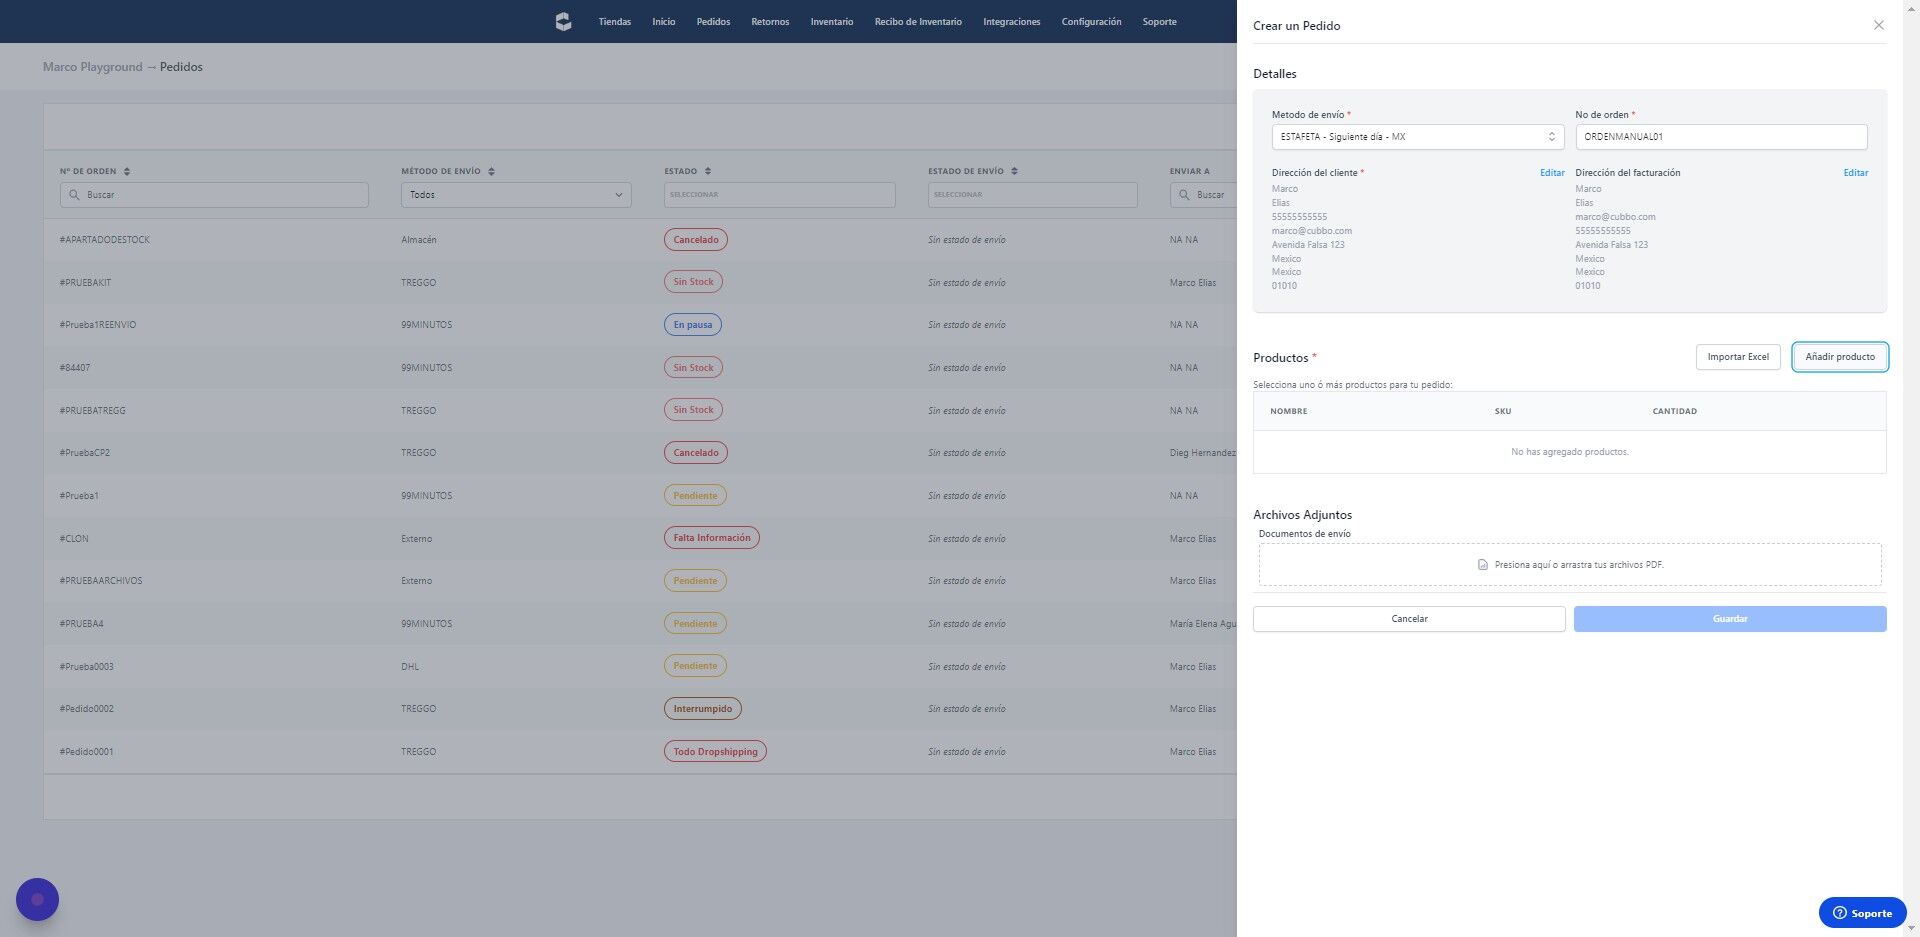Click Importar Excel button
The image size is (1920, 937).
[1738, 357]
